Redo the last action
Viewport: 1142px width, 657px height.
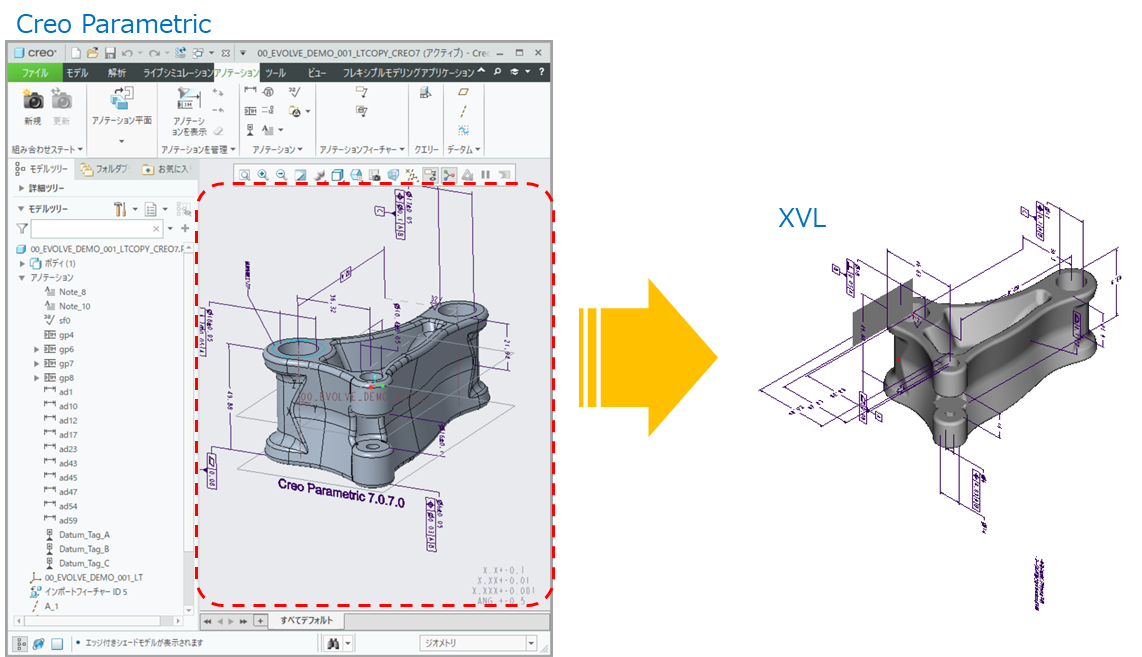(x=154, y=53)
